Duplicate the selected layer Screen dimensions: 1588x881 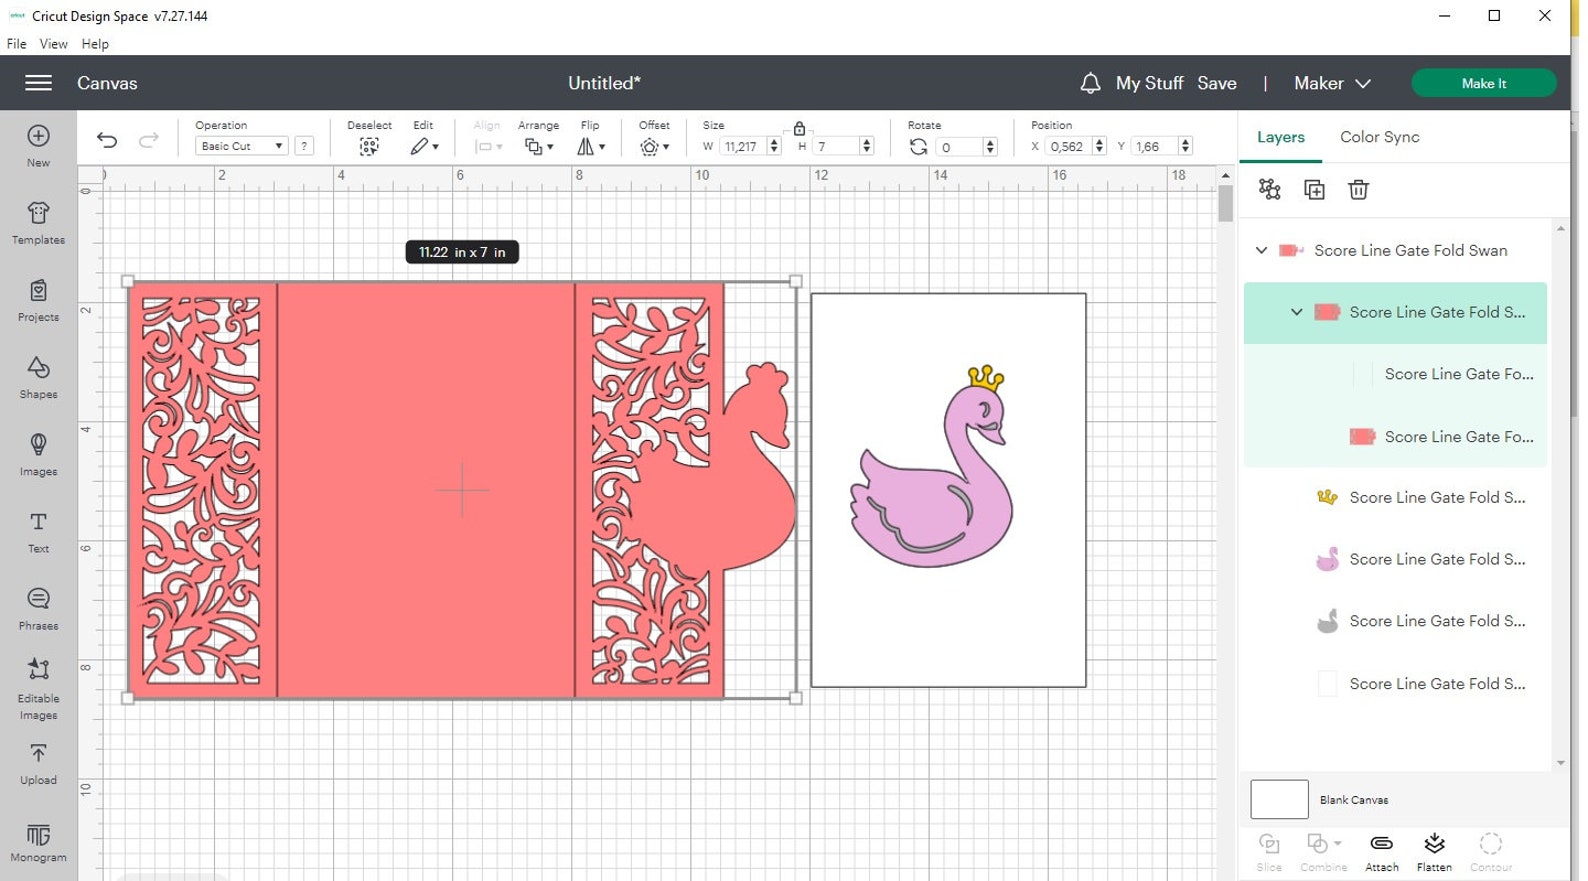click(1314, 189)
